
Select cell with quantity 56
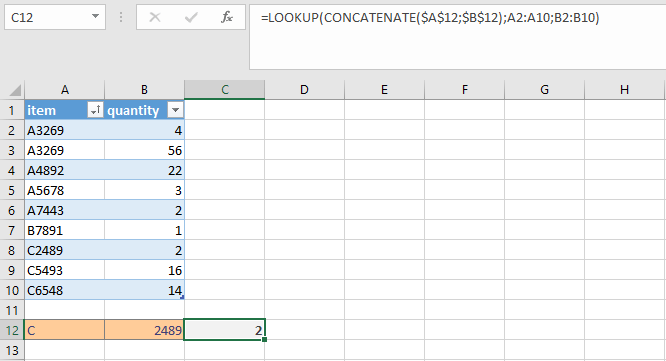pos(144,150)
